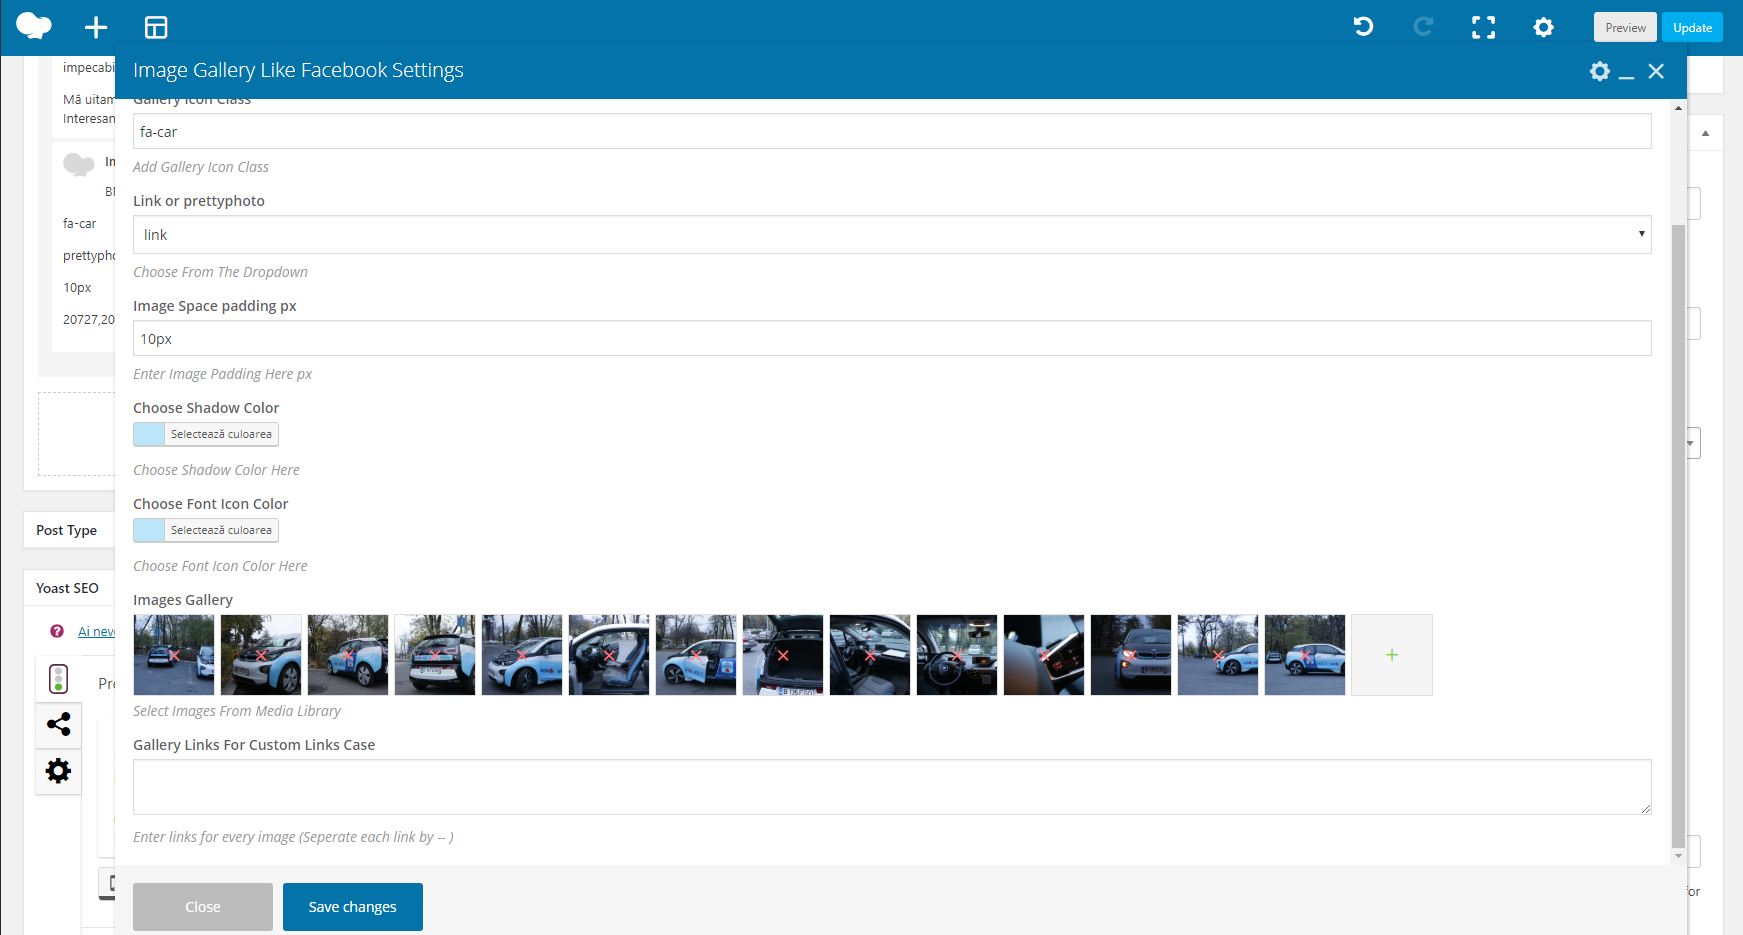Click the Gallery Links textarea
The width and height of the screenshot is (1743, 935).
[x=892, y=787]
